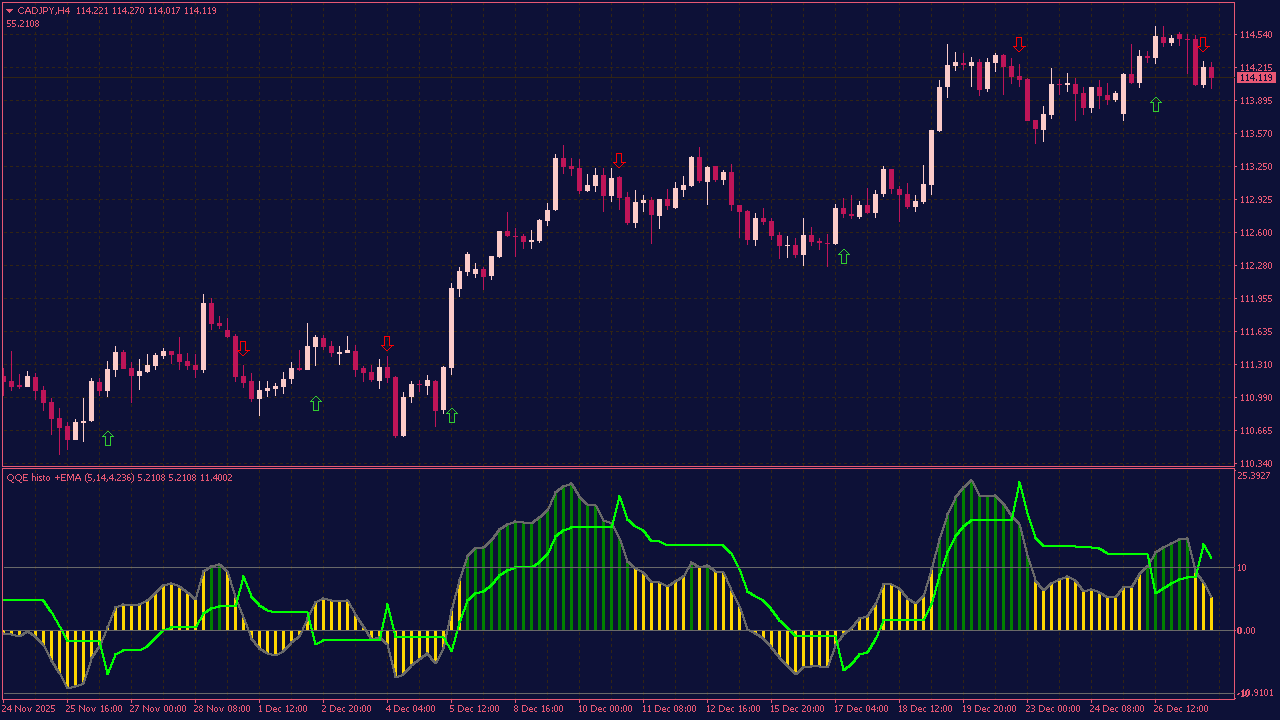
Task: Click the green buy arrow near 26 Dec
Action: [1156, 104]
